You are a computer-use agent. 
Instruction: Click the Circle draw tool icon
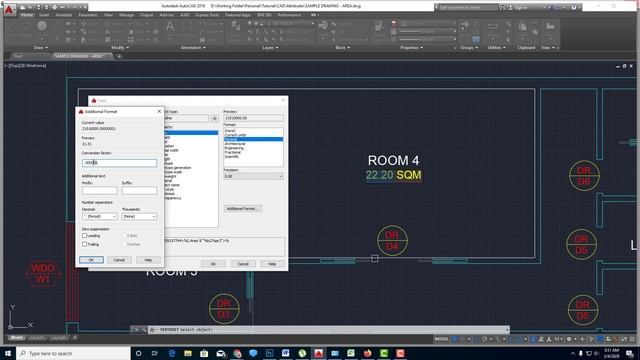pos(42,26)
